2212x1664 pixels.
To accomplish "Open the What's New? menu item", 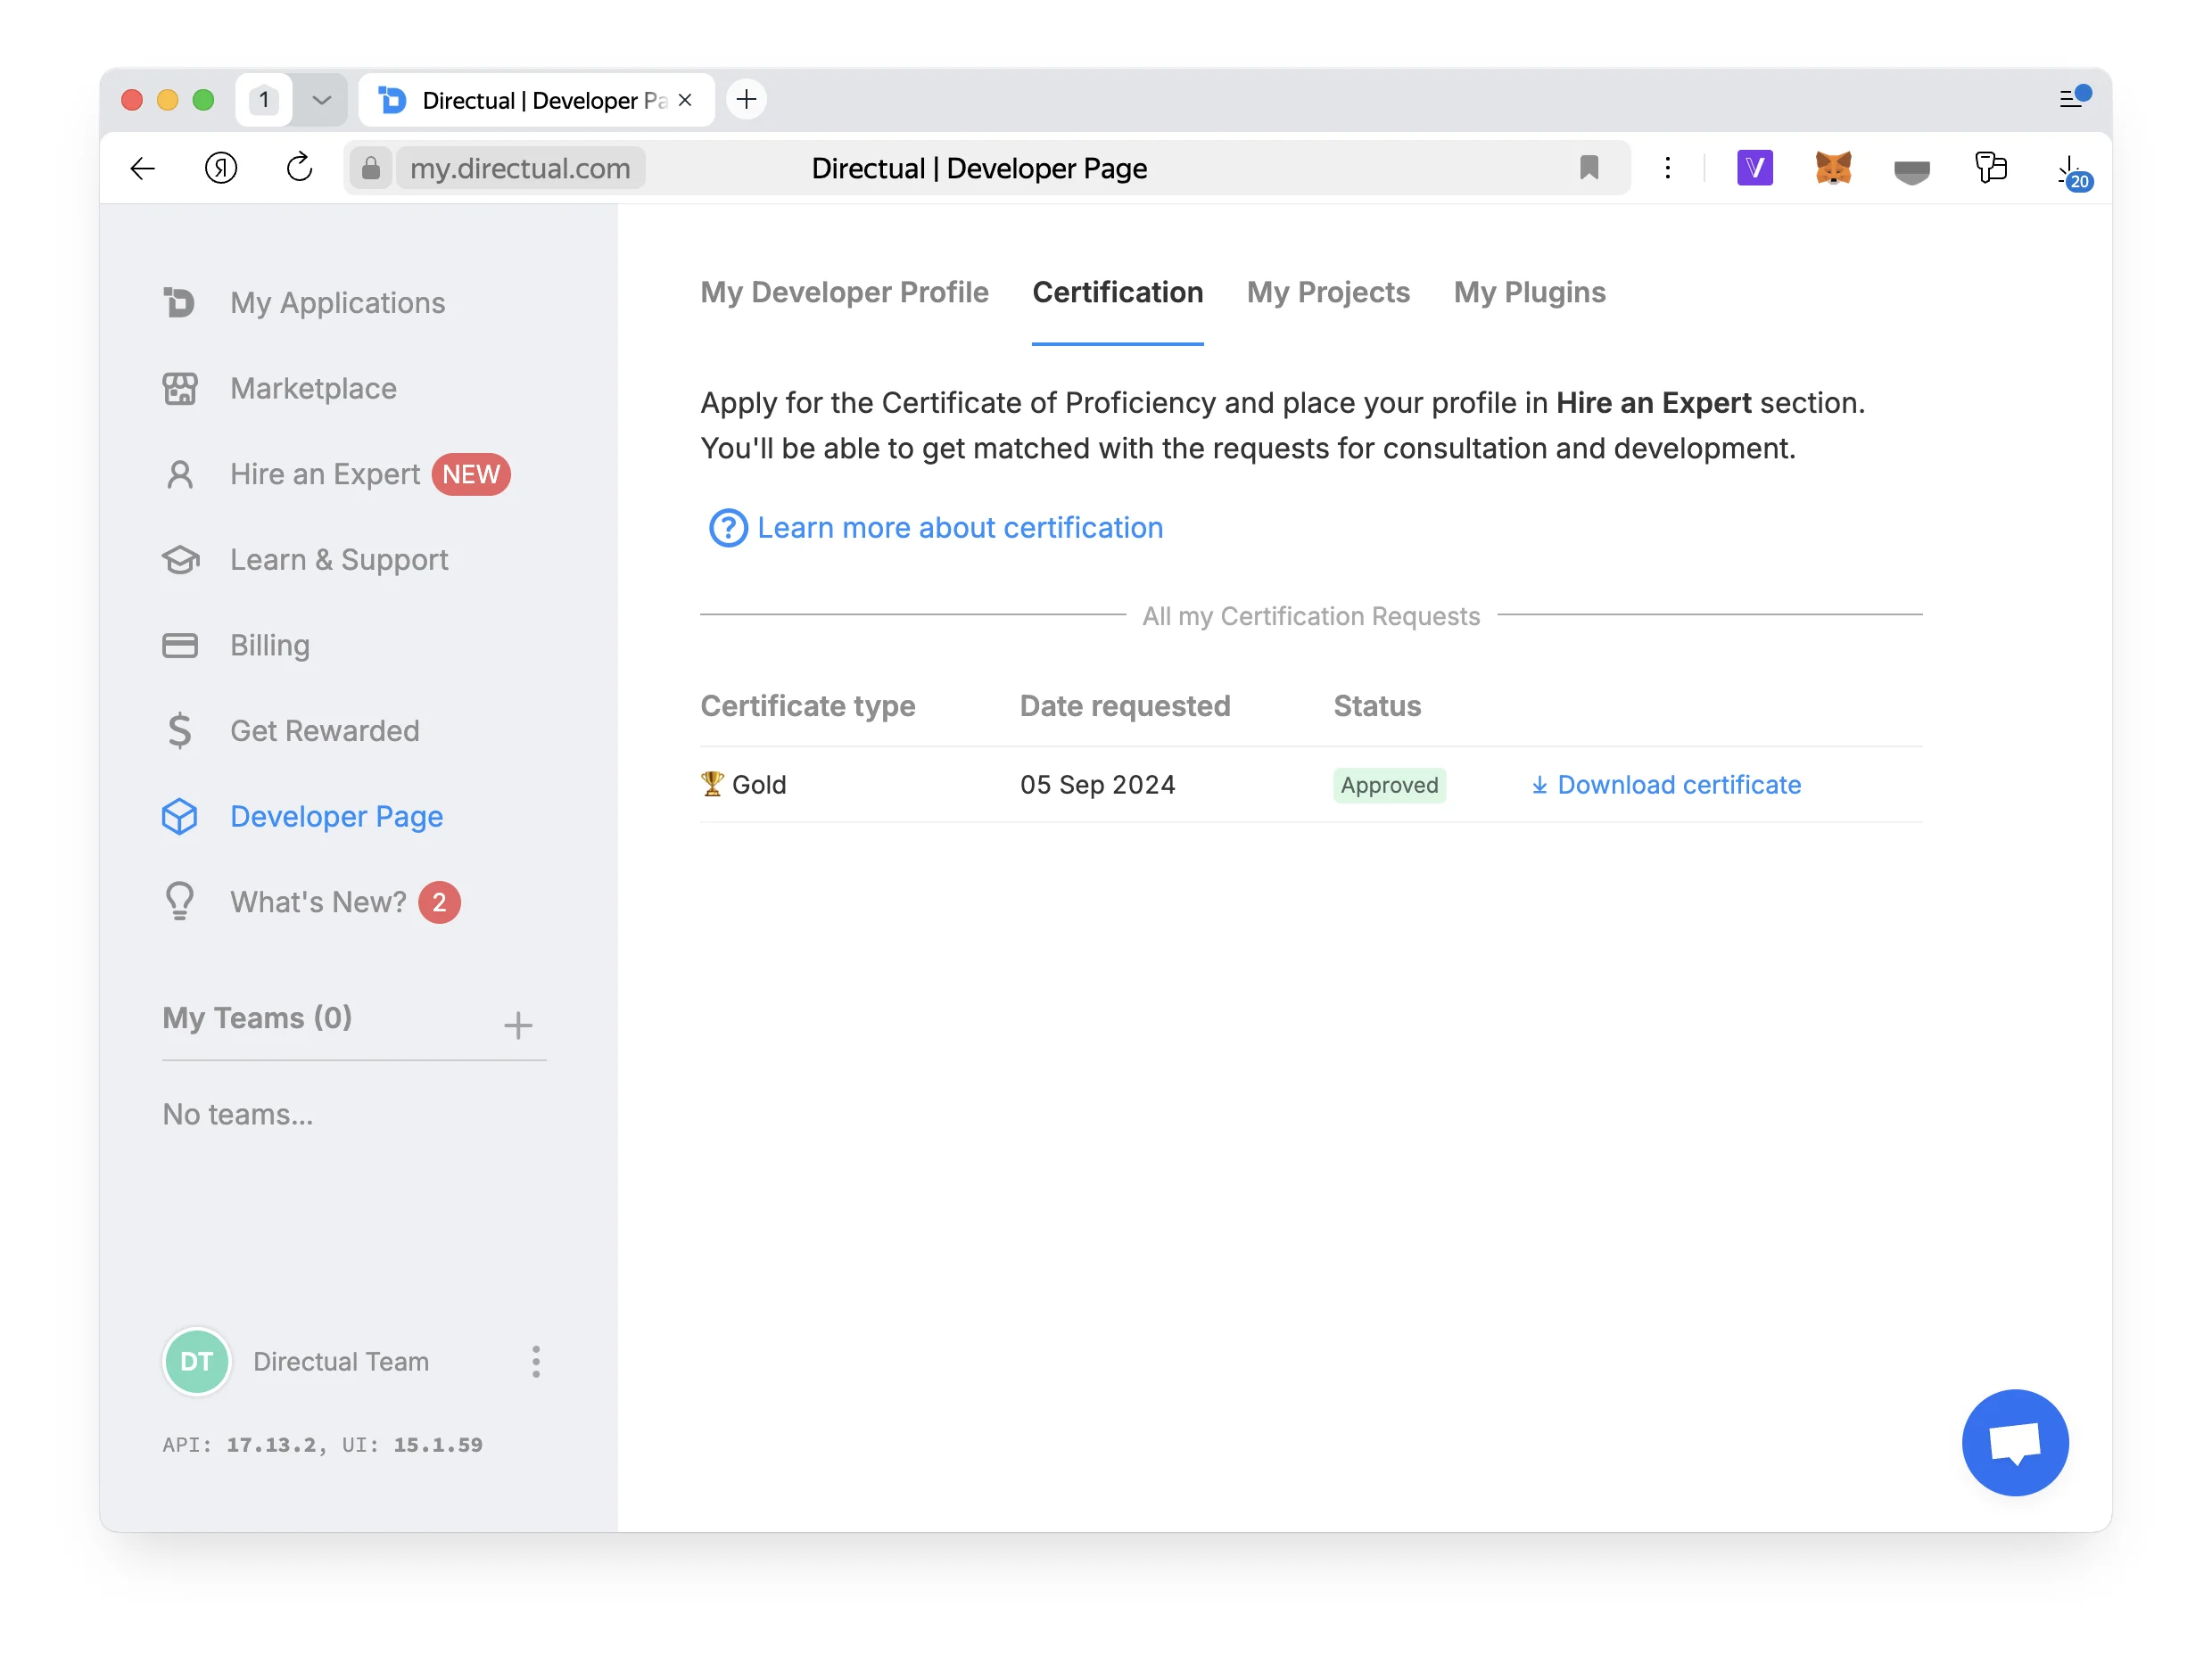I will pos(318,902).
